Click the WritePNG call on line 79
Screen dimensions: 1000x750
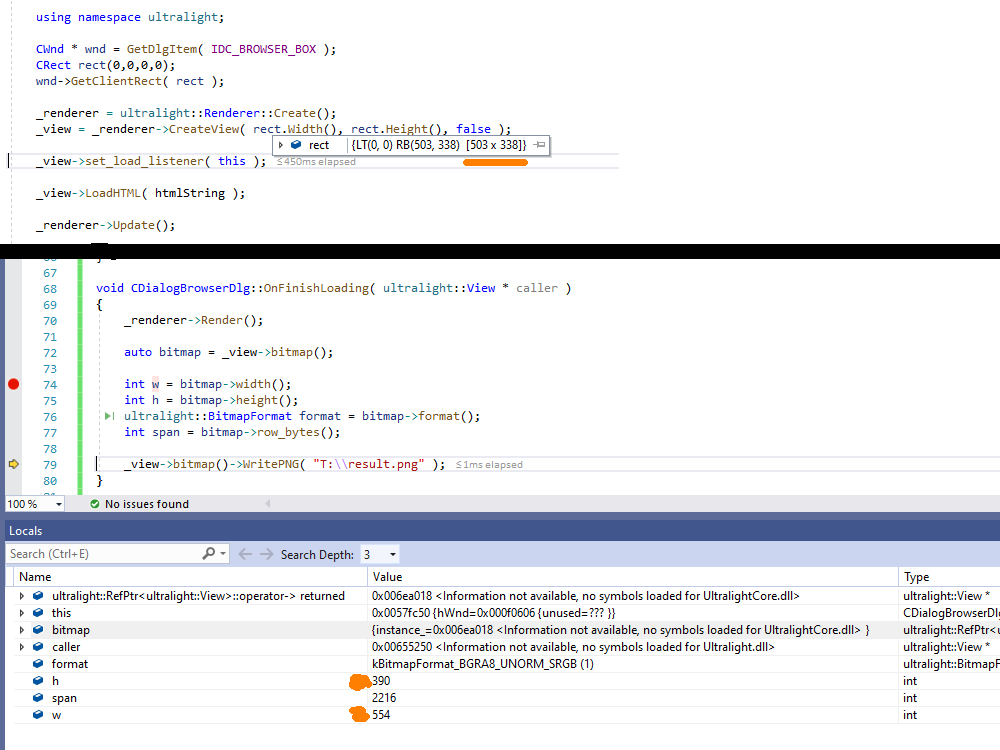pos(270,464)
